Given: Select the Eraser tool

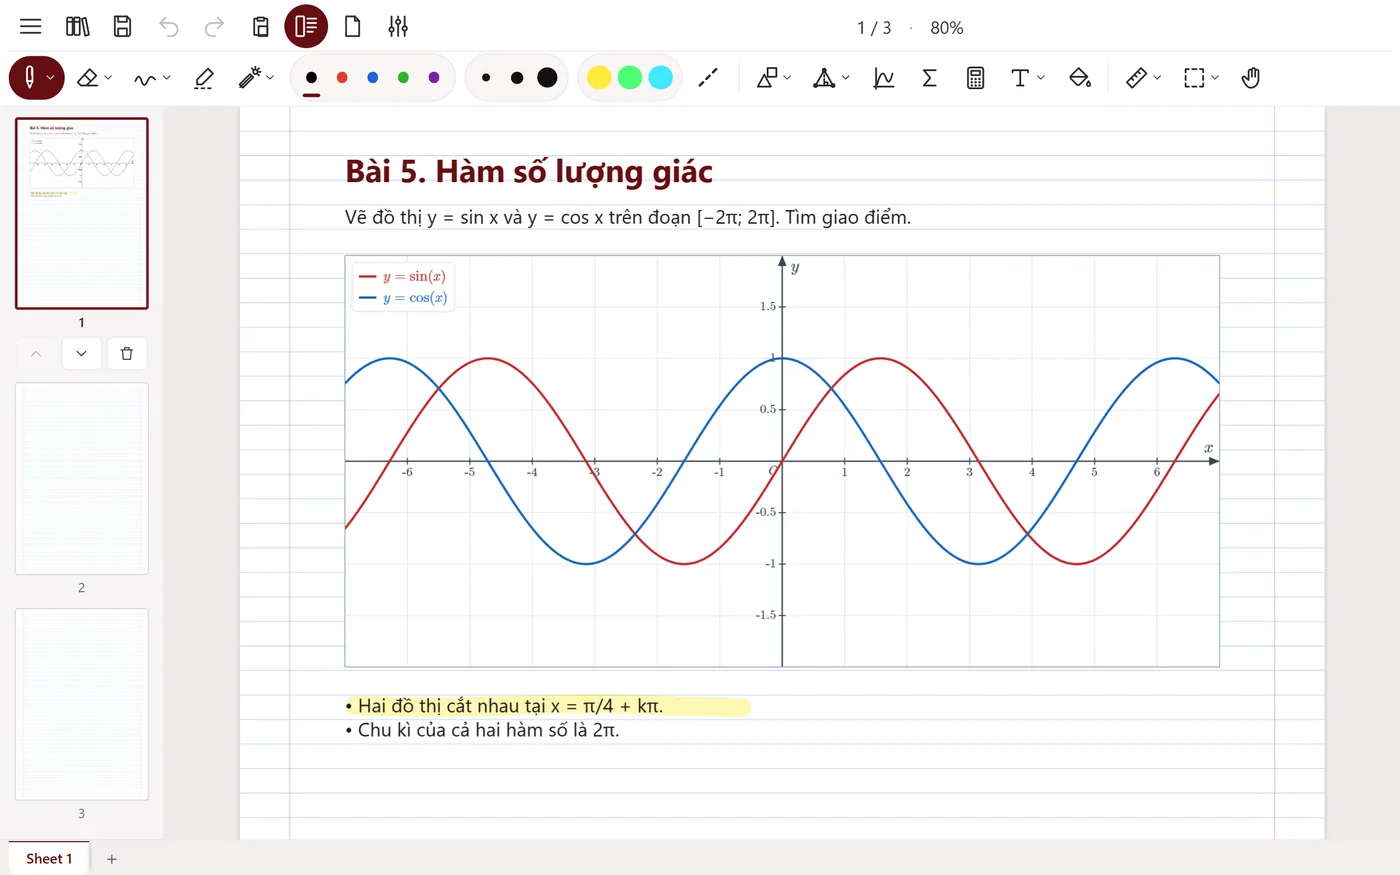Looking at the screenshot, I should pos(88,78).
